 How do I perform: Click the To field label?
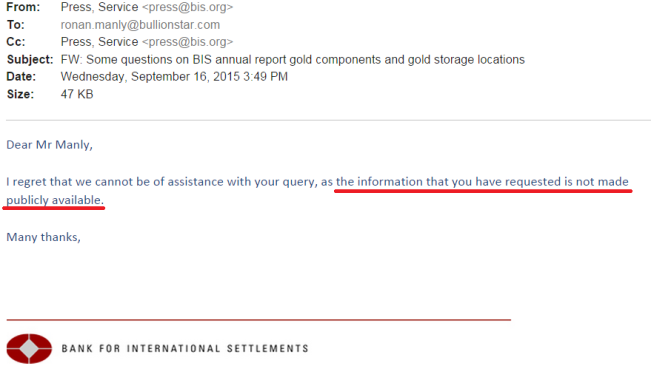tap(16, 25)
